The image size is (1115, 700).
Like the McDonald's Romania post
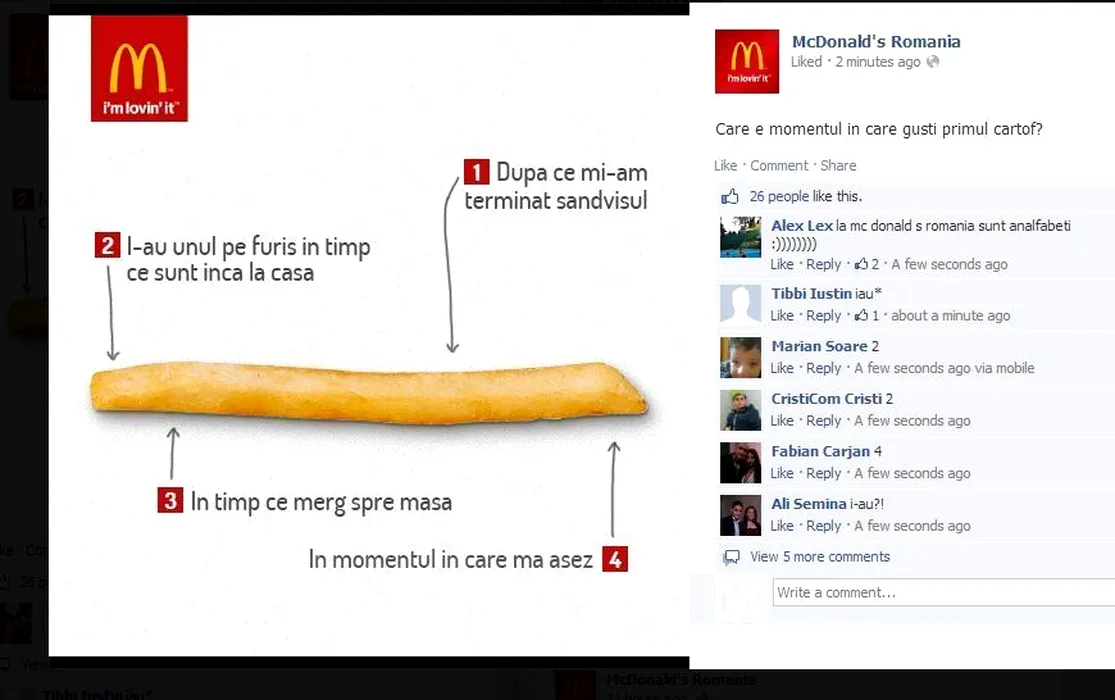[x=725, y=165]
